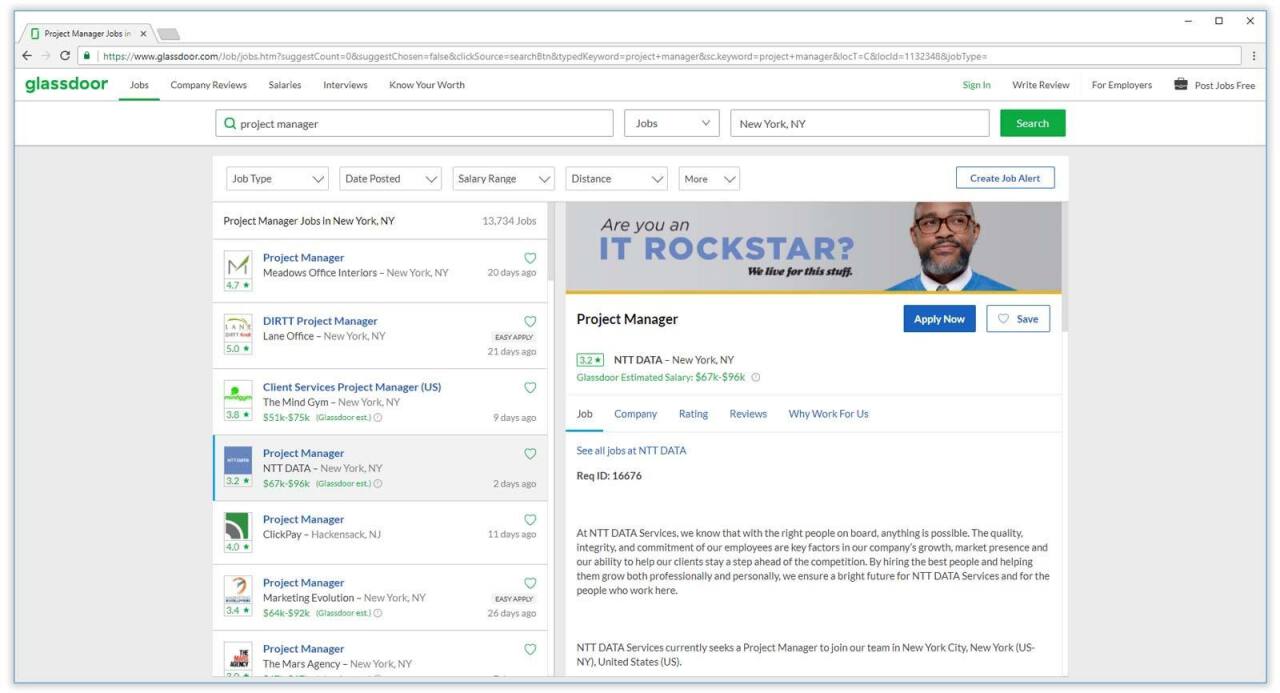Viewport: 1280px width, 693px height.
Task: Open Know Your Worth nav item
Action: 427,85
